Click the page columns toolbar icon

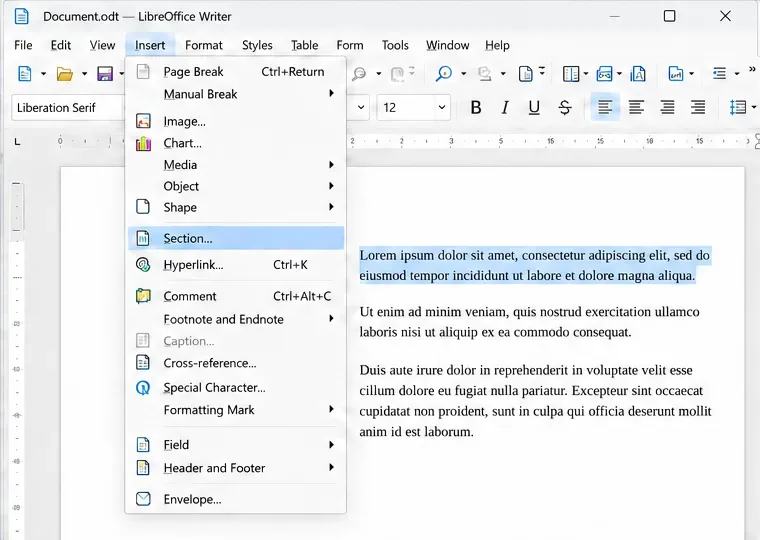[570, 74]
